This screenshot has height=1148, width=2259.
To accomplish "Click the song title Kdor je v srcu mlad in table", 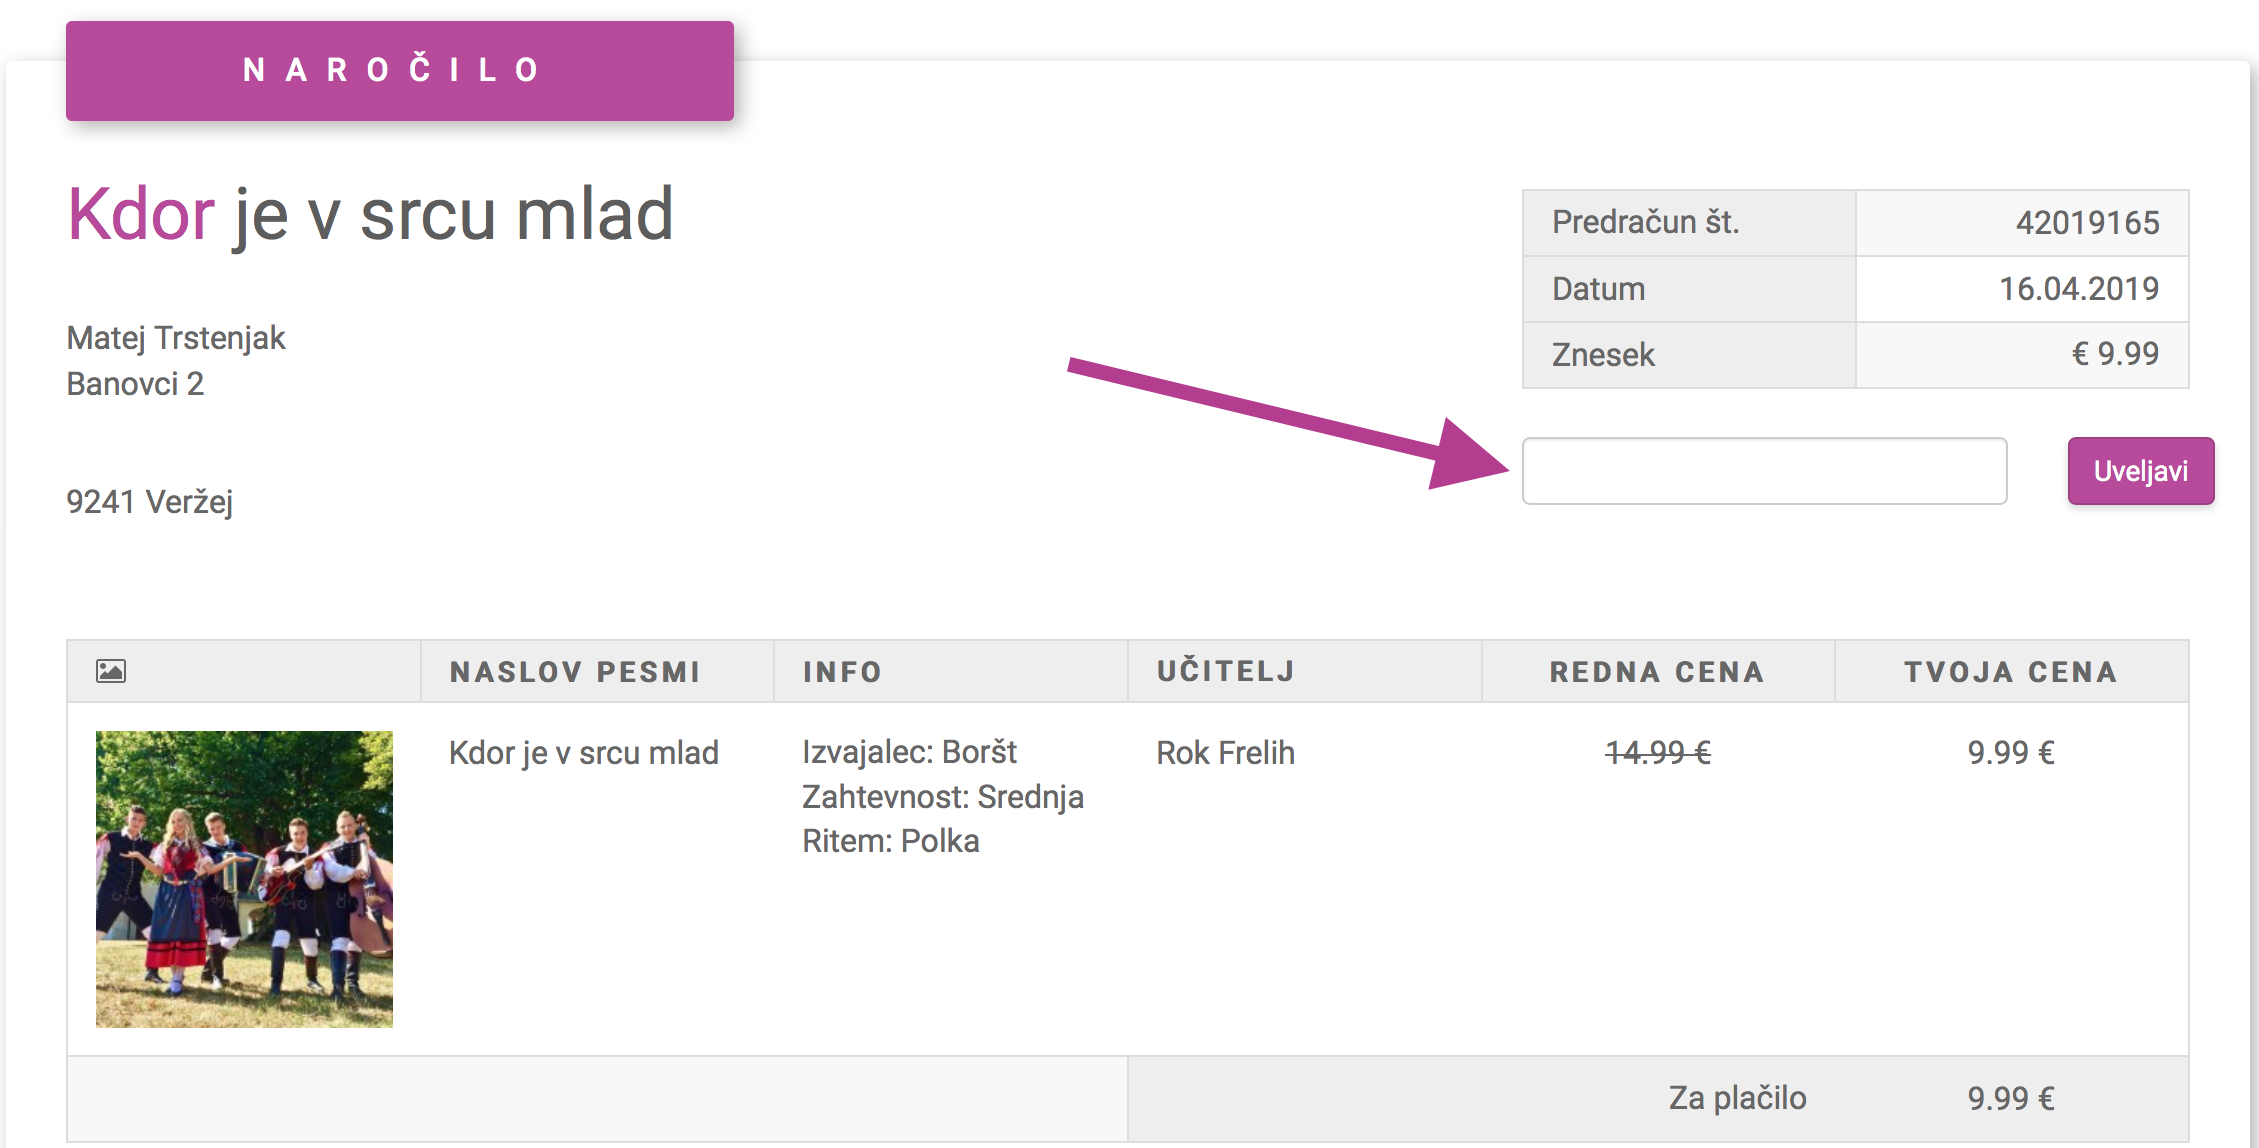I will [x=583, y=753].
